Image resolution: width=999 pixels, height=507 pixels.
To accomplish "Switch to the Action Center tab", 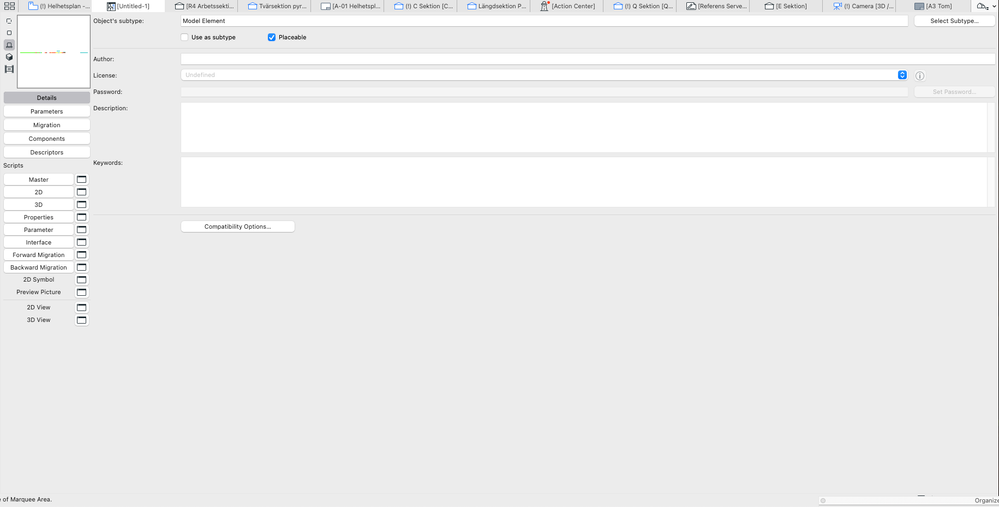I will [x=569, y=6].
